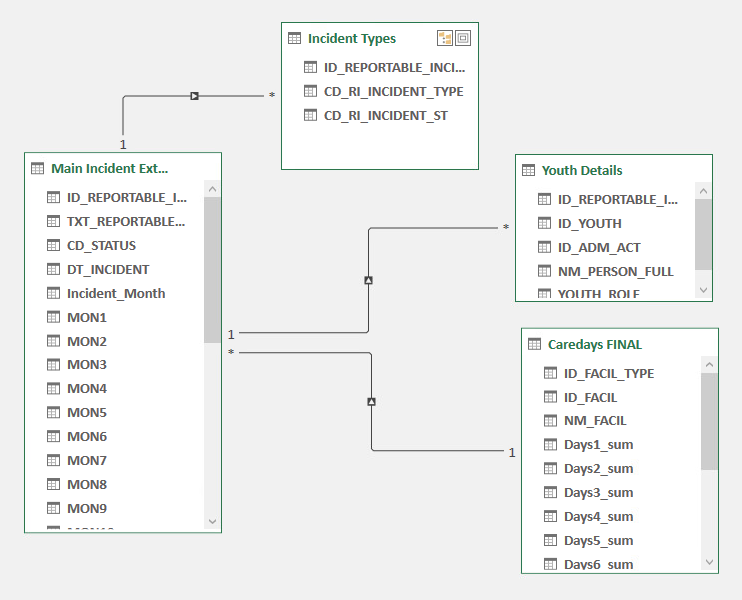Click the column icon next to MON5
The image size is (742, 600).
pos(53,412)
